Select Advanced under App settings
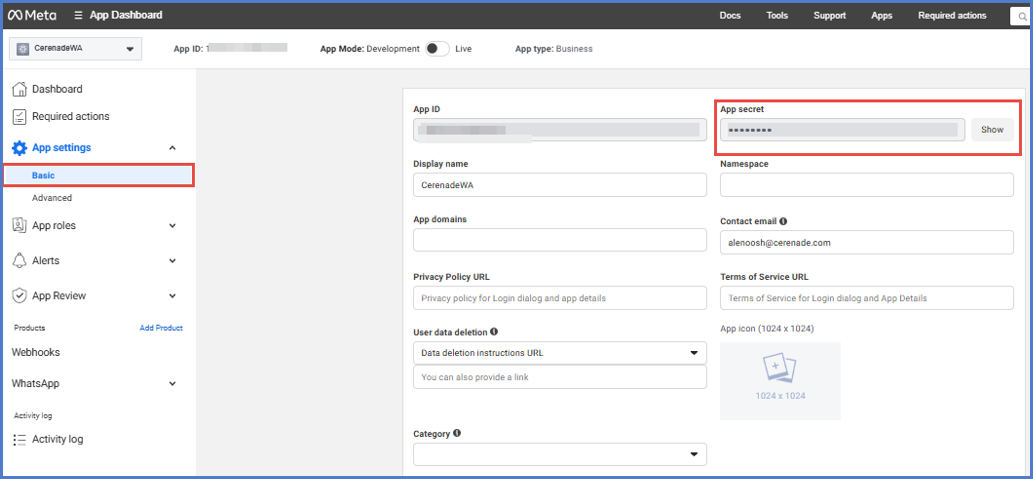This screenshot has width=1033, height=479. click(x=52, y=198)
